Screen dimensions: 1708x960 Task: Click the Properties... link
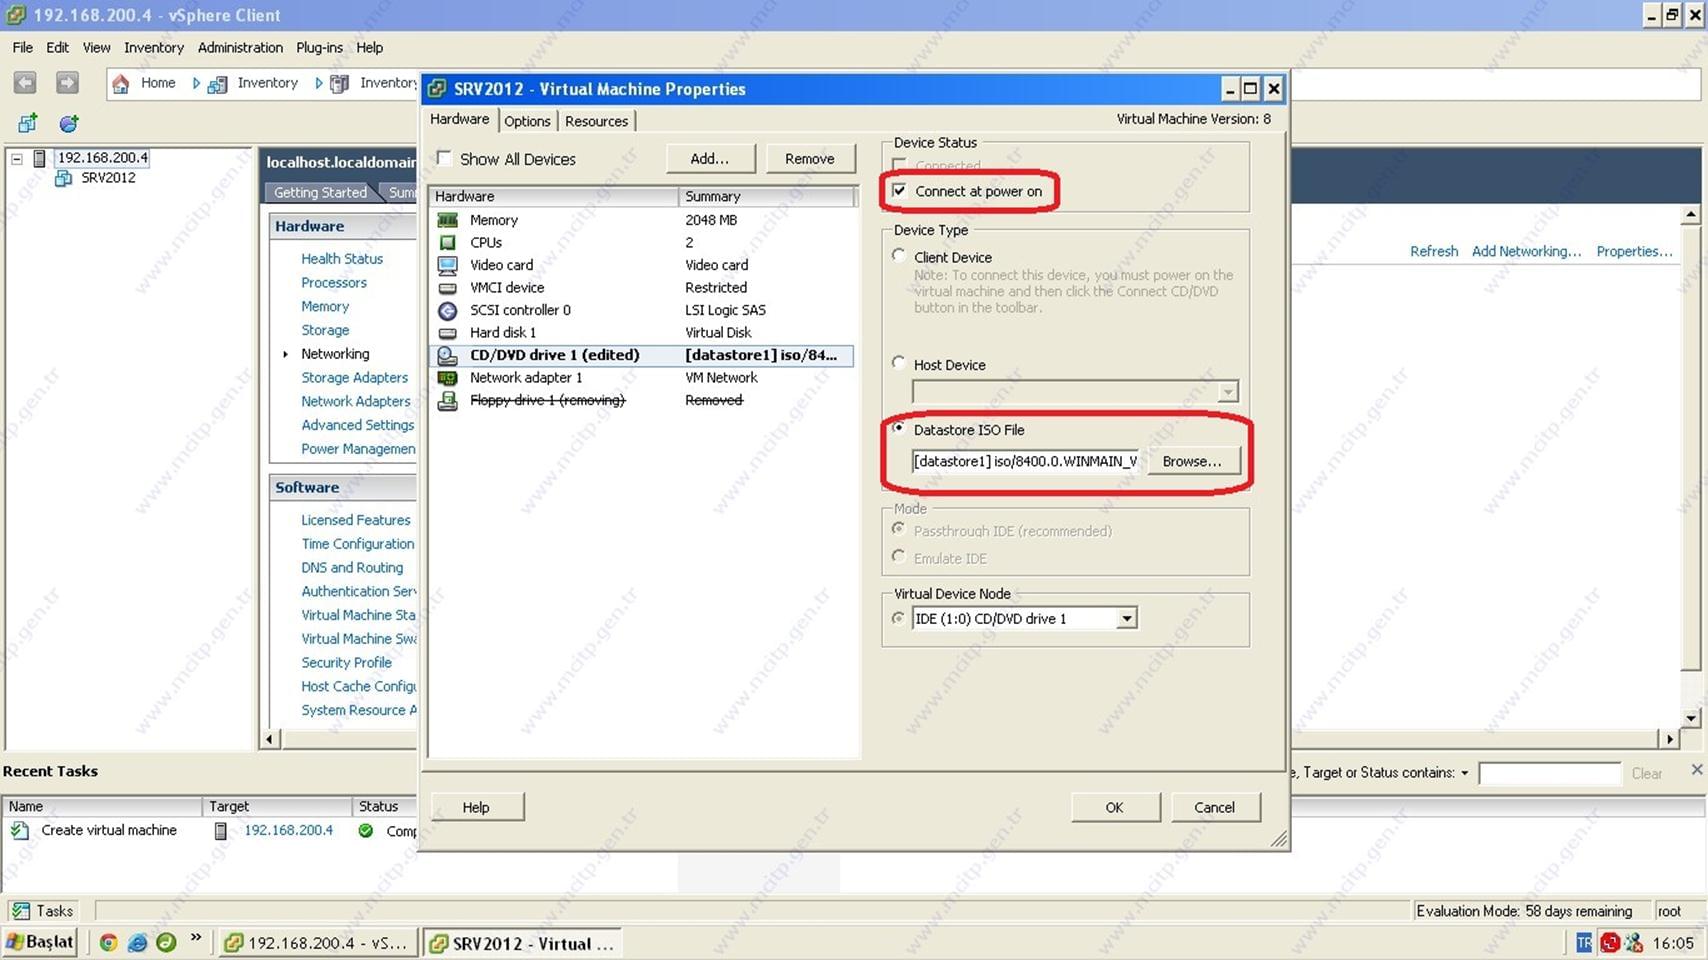pyautogui.click(x=1634, y=251)
